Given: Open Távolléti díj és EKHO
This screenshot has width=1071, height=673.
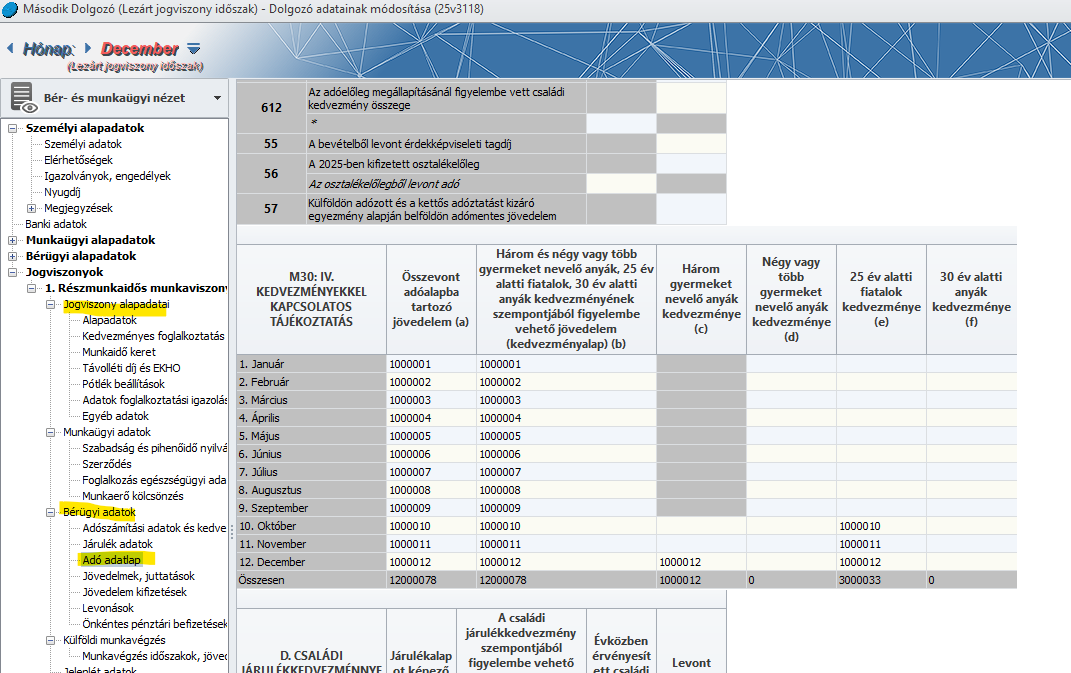Looking at the screenshot, I should pos(131,368).
